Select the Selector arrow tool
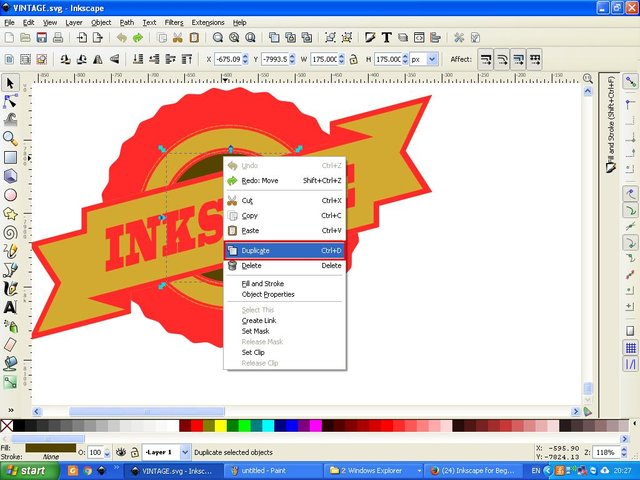This screenshot has height=480, width=640. 10,83
